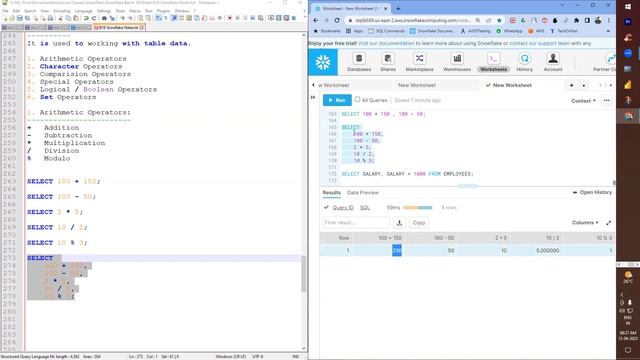The image size is (640, 360).
Task: Click the Print icon in Notepad++ toolbar
Action: (x=50, y=18)
